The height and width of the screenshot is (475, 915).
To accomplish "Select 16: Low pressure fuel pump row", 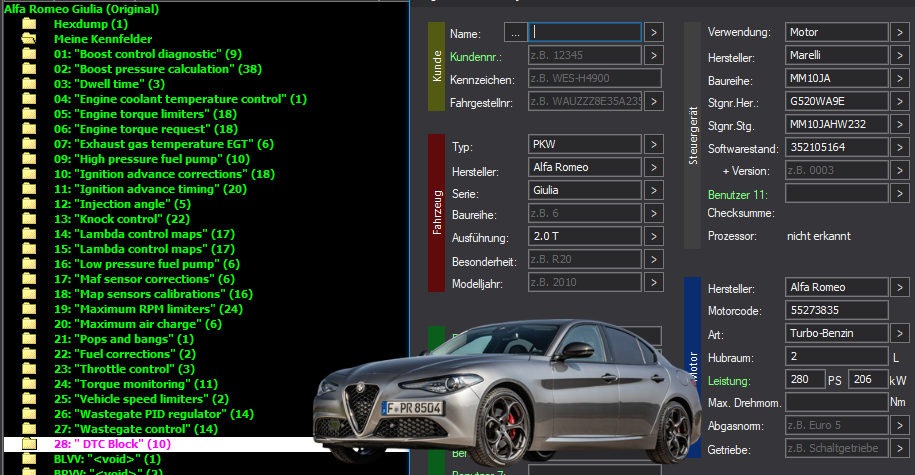I will pyautogui.click(x=146, y=264).
